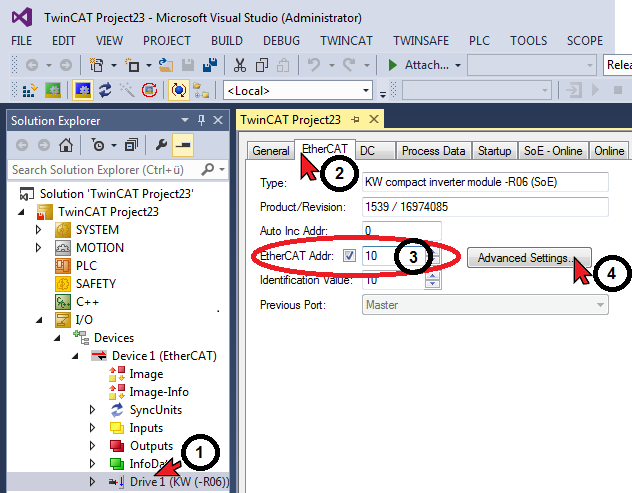Click the Pending Changes Filter clock icon

[98, 145]
